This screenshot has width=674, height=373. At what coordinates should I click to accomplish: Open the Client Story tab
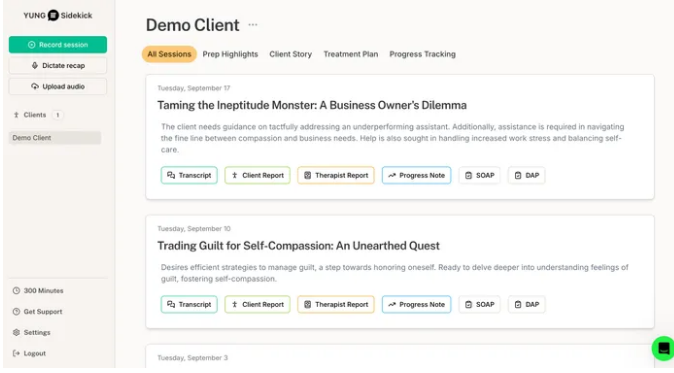pos(291,54)
